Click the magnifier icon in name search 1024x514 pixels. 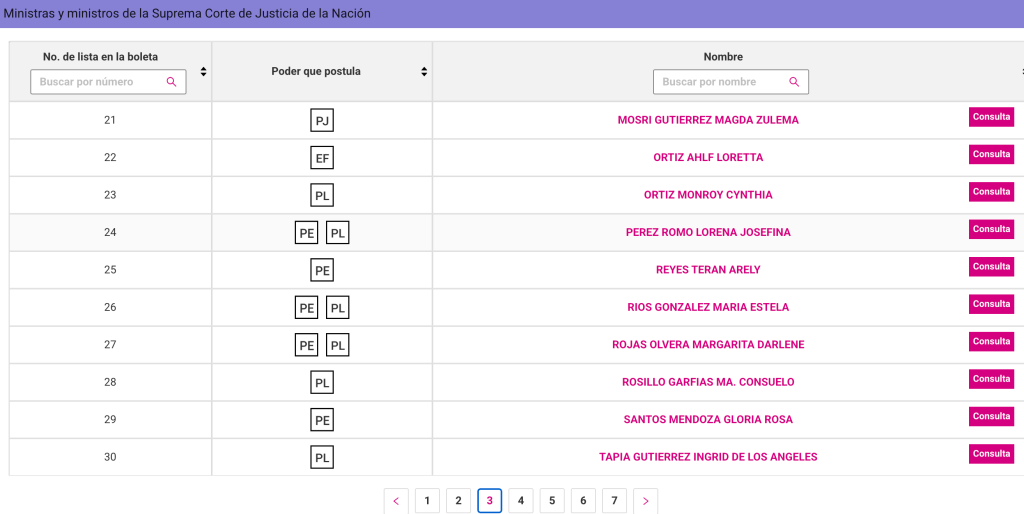tap(794, 82)
